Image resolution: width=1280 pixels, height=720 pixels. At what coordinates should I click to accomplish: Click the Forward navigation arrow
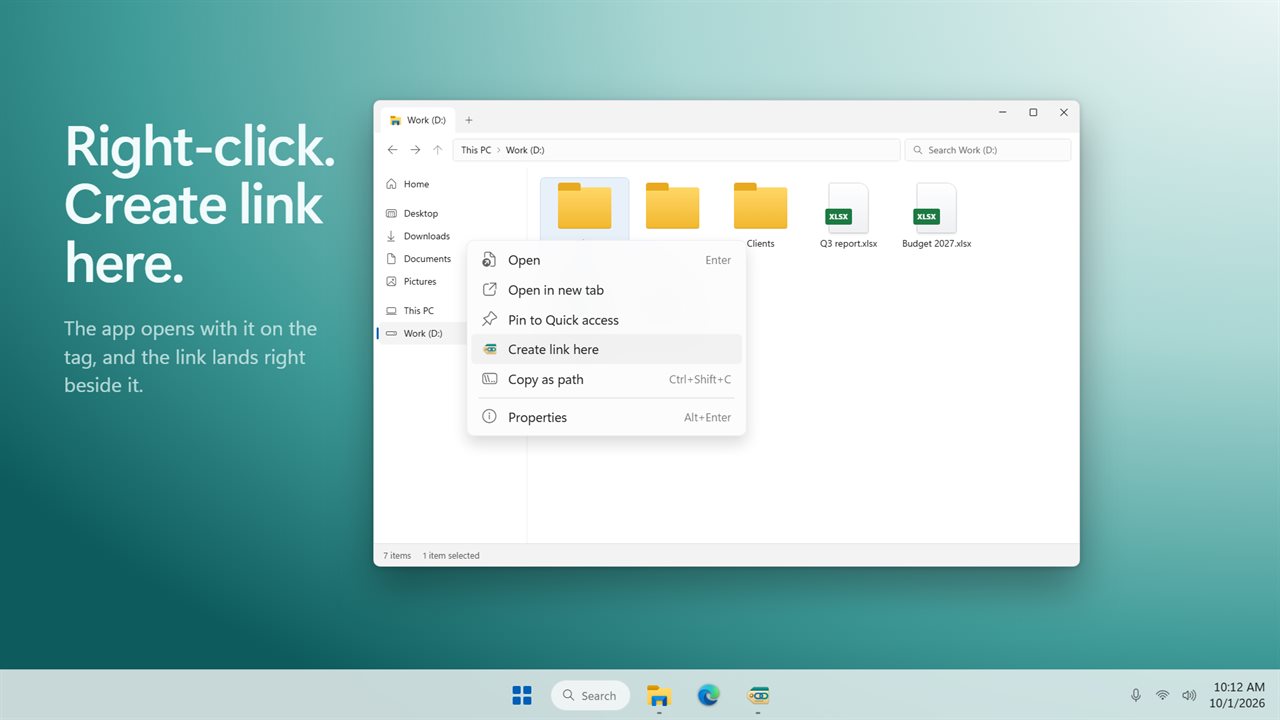click(415, 150)
